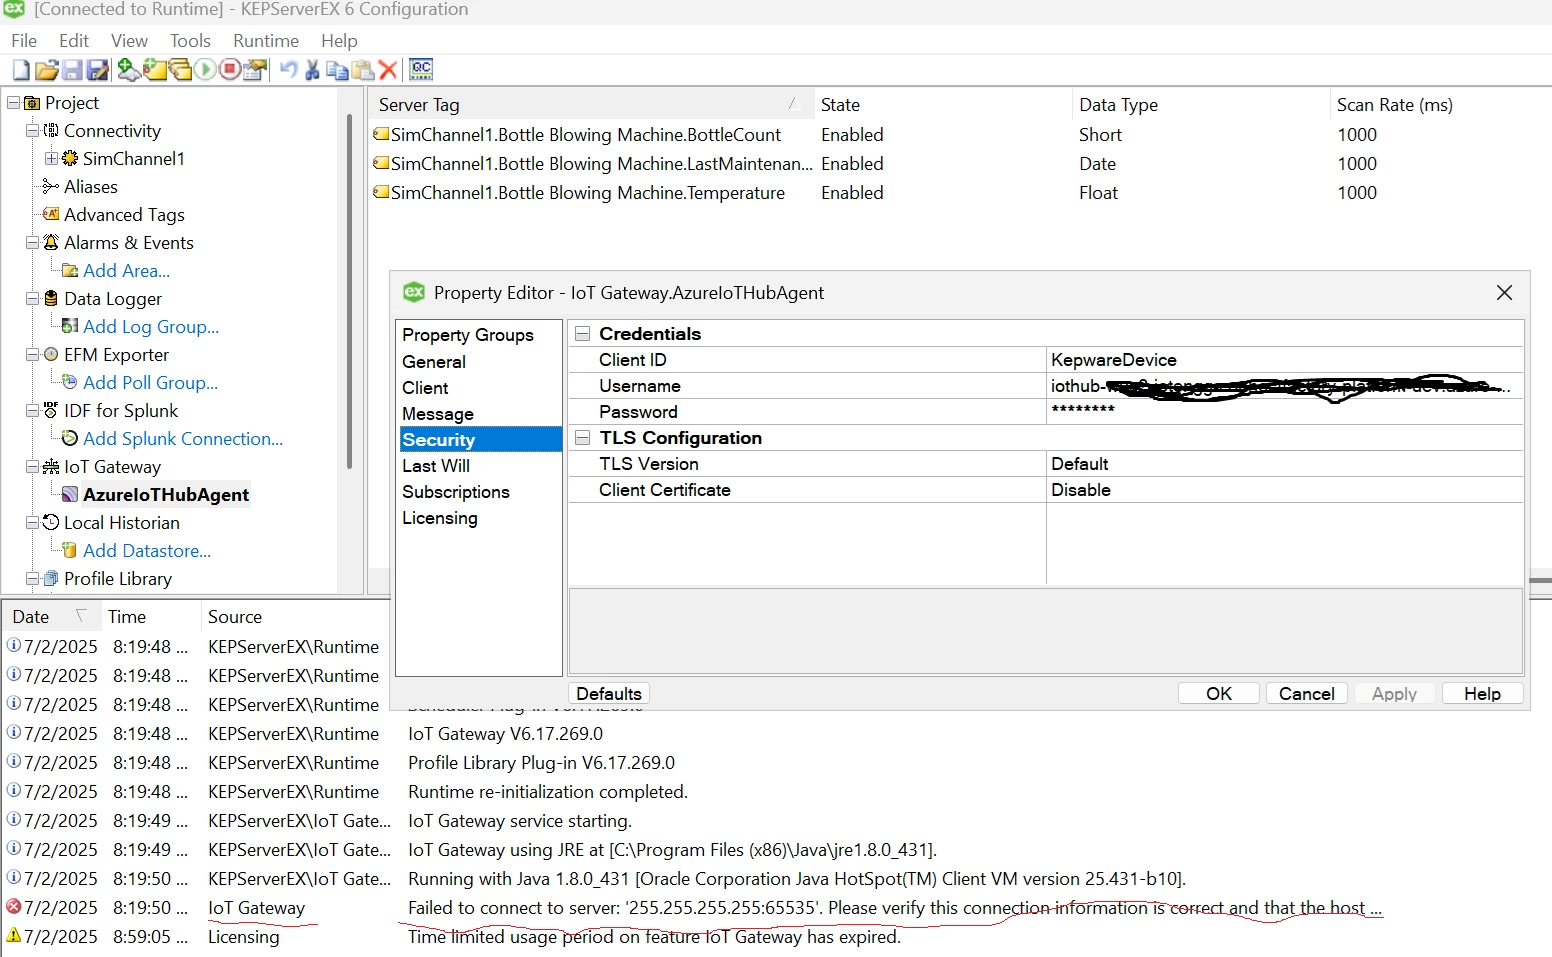1552x957 pixels.
Task: Click the SimChannel1 gear icon in tree
Action: coord(70,158)
